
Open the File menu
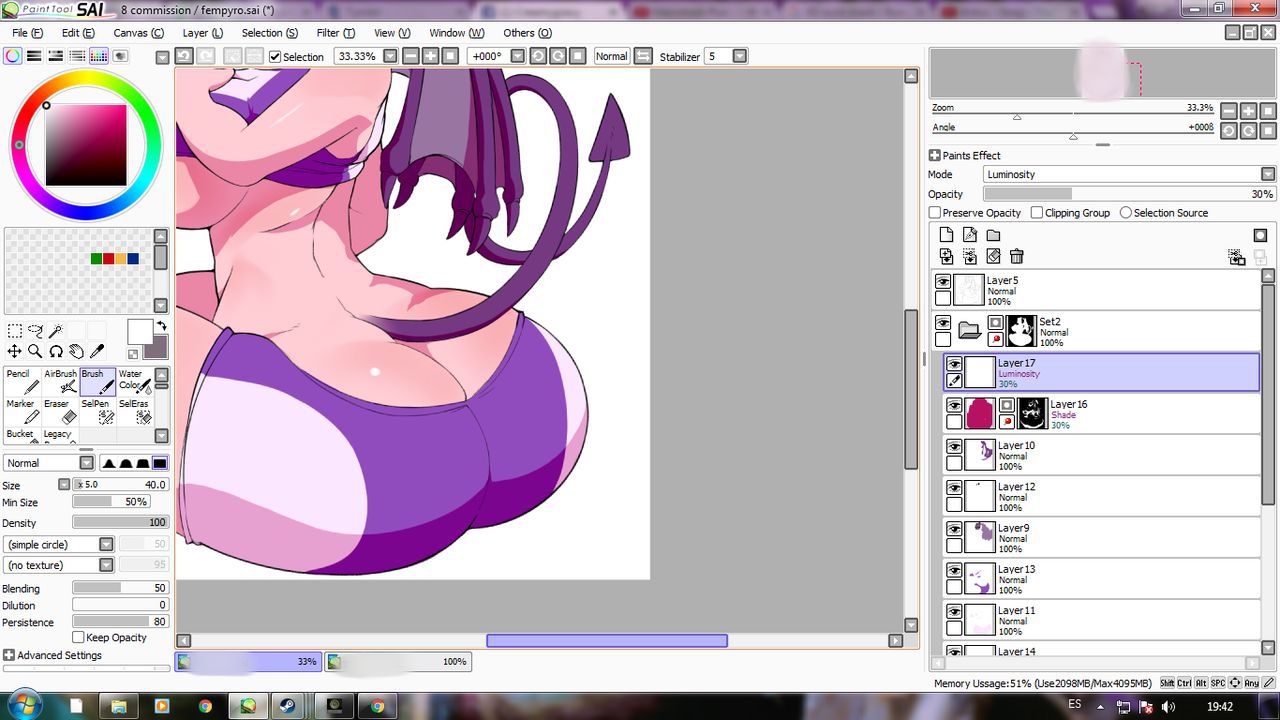27,33
